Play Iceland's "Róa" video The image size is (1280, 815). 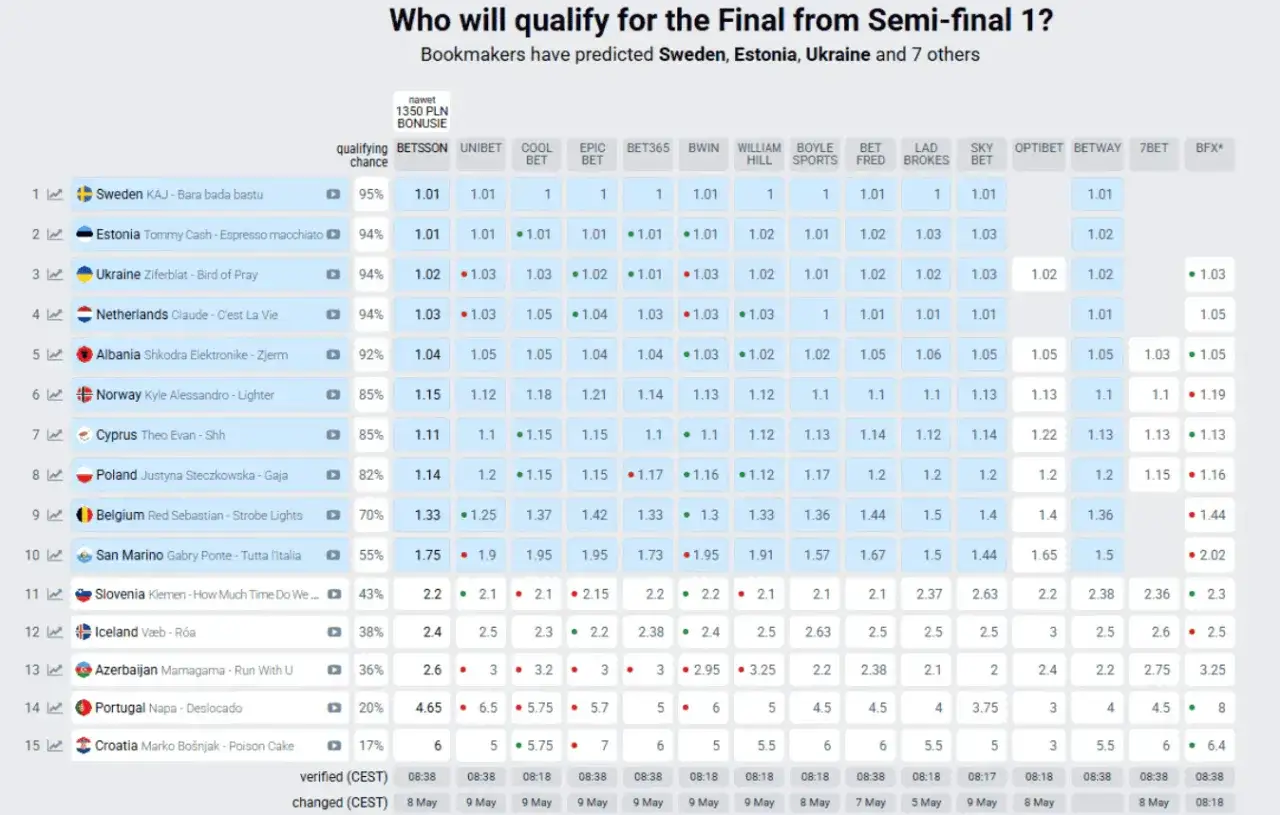click(332, 631)
